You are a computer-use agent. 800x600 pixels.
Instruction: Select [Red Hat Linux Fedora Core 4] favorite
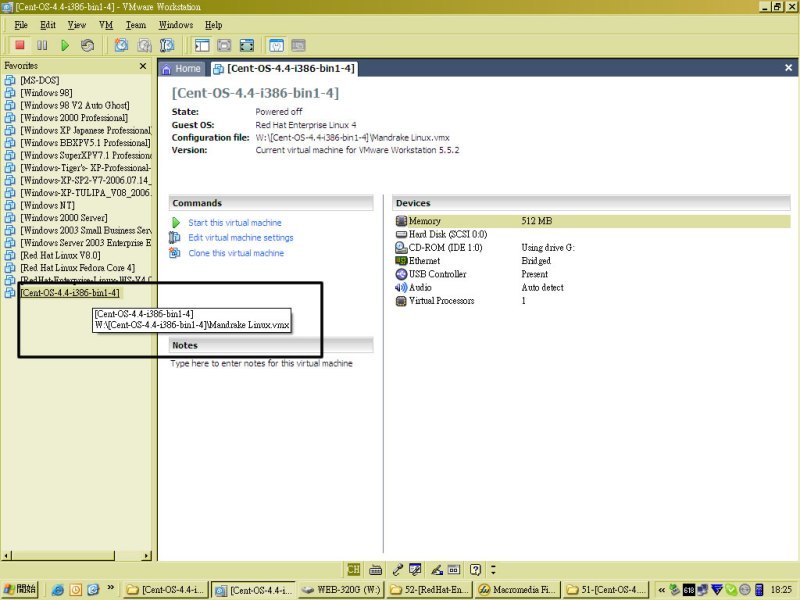78,268
